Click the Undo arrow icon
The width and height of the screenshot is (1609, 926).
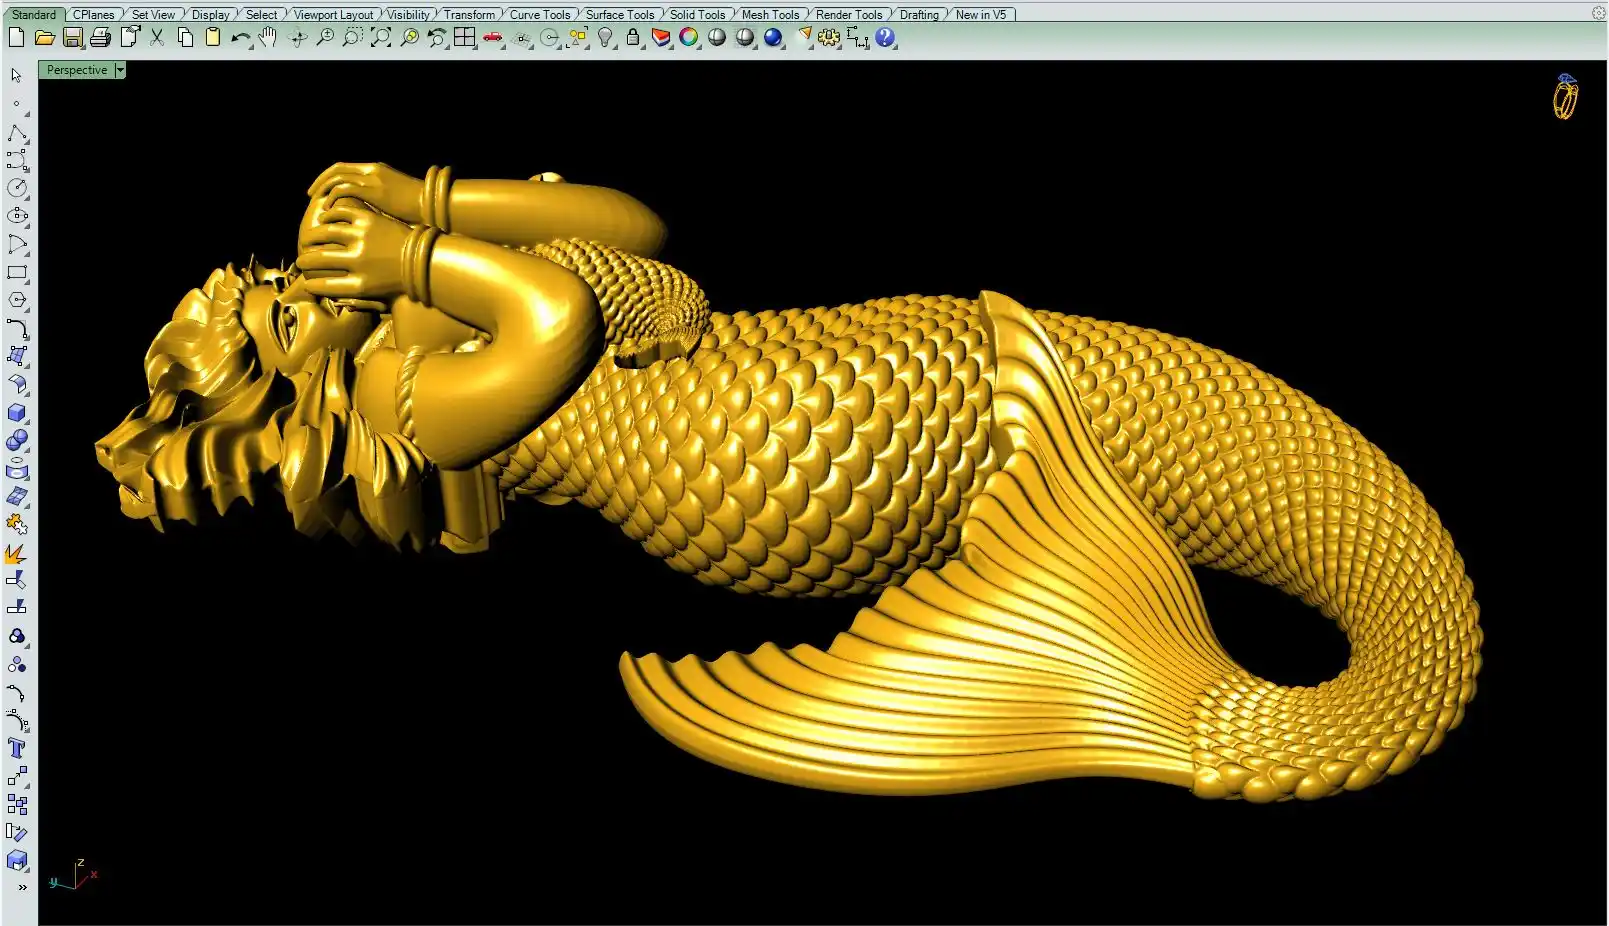(x=239, y=38)
